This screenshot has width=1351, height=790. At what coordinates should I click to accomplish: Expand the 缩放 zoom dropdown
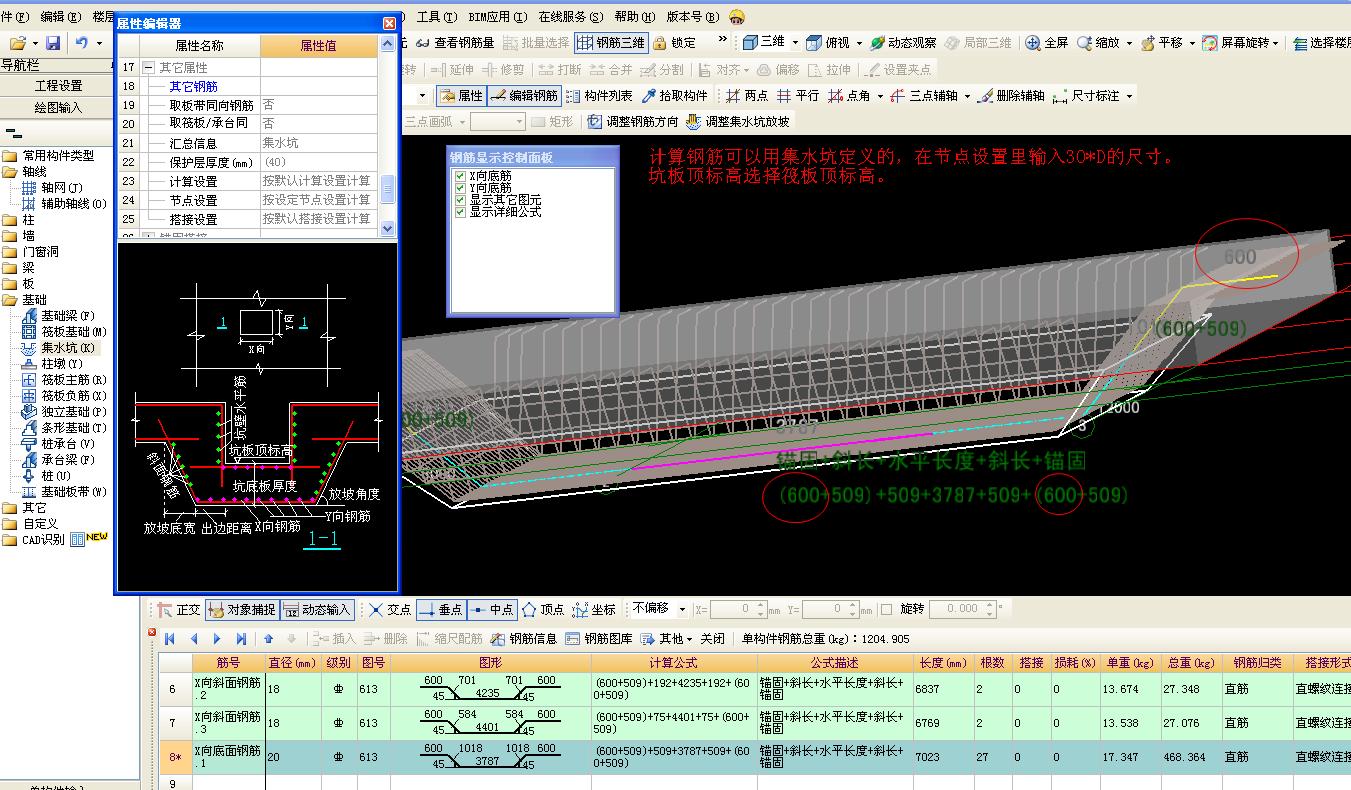pyautogui.click(x=1129, y=43)
